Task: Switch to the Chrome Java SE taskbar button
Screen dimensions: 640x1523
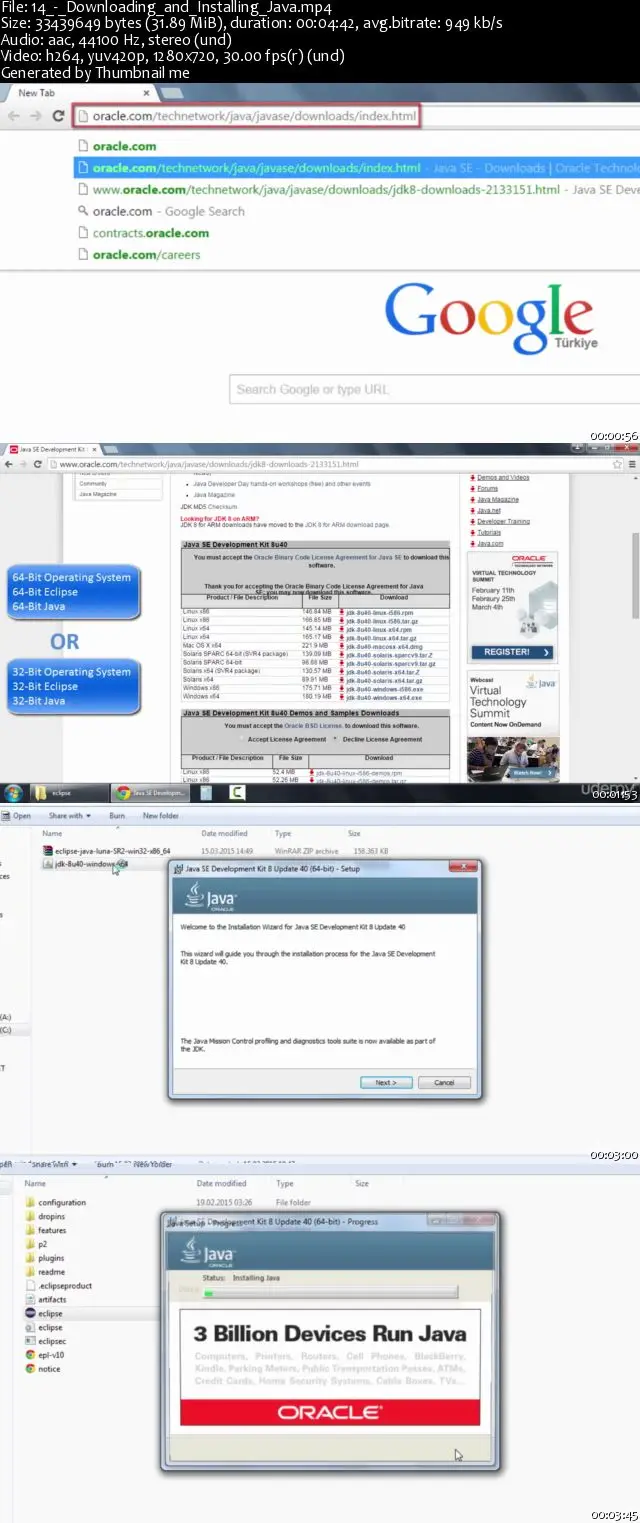Action: [149, 793]
